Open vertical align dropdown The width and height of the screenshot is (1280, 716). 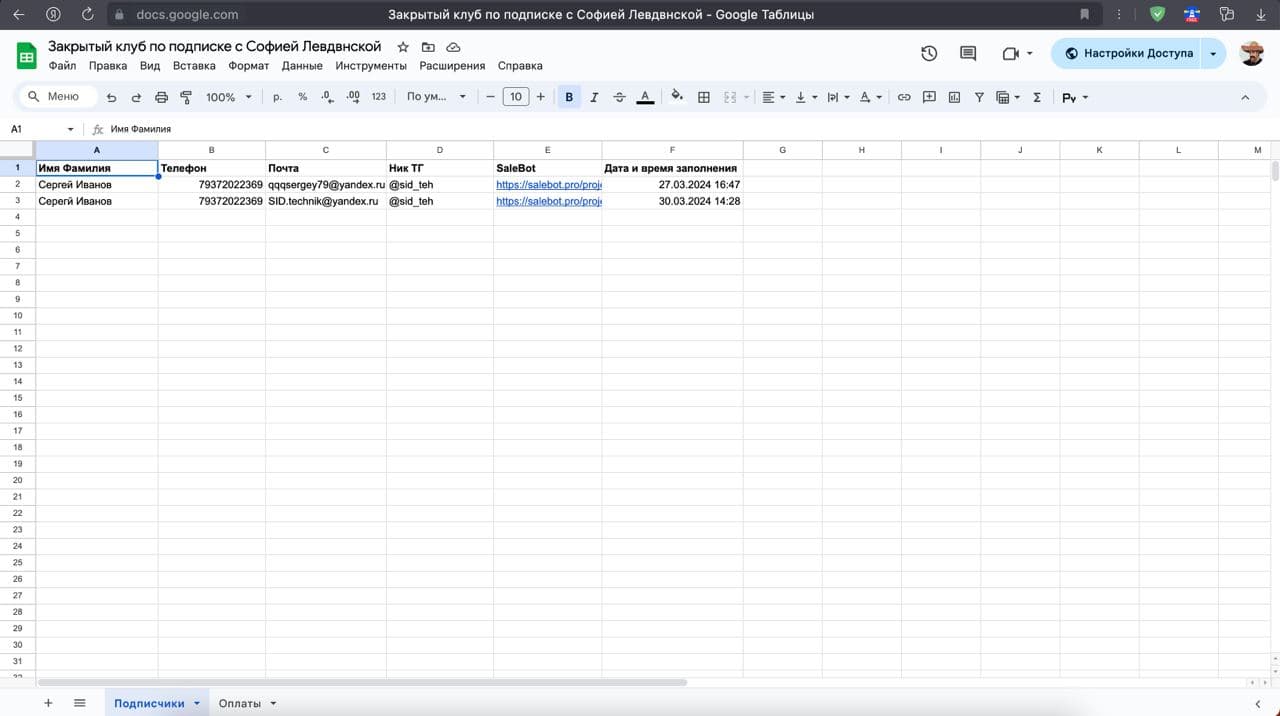(x=806, y=97)
